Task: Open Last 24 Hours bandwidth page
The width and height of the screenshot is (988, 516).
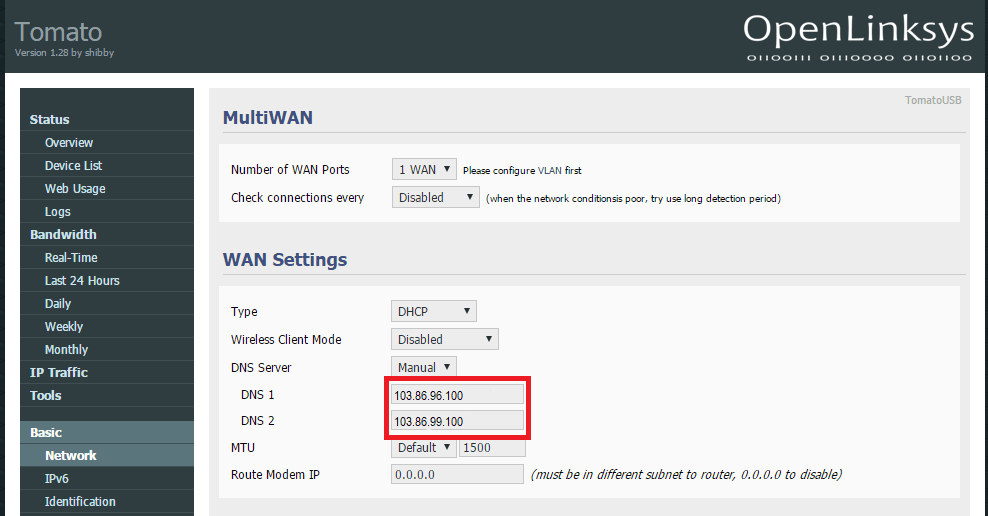Action: [x=82, y=281]
